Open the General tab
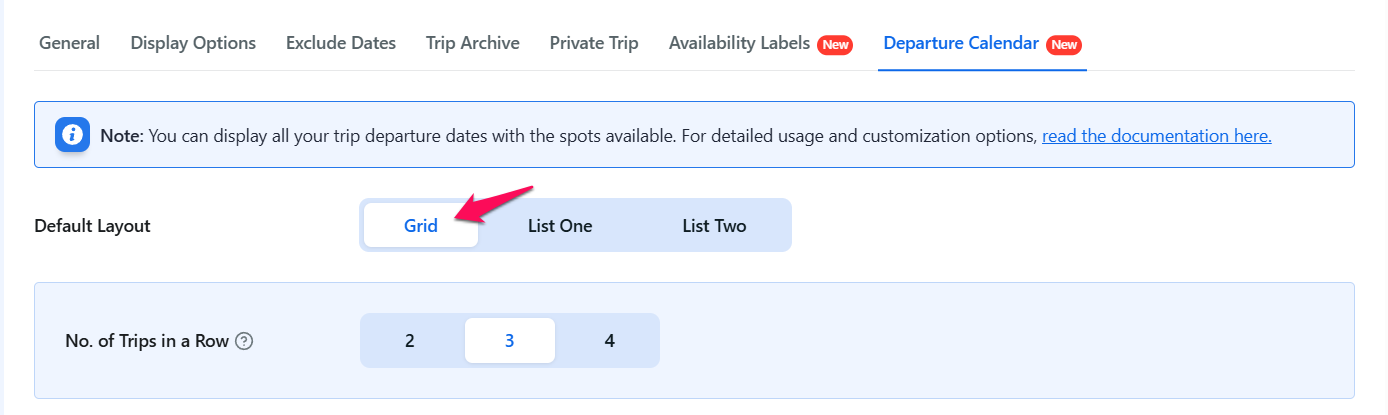The image size is (1388, 415). point(69,43)
